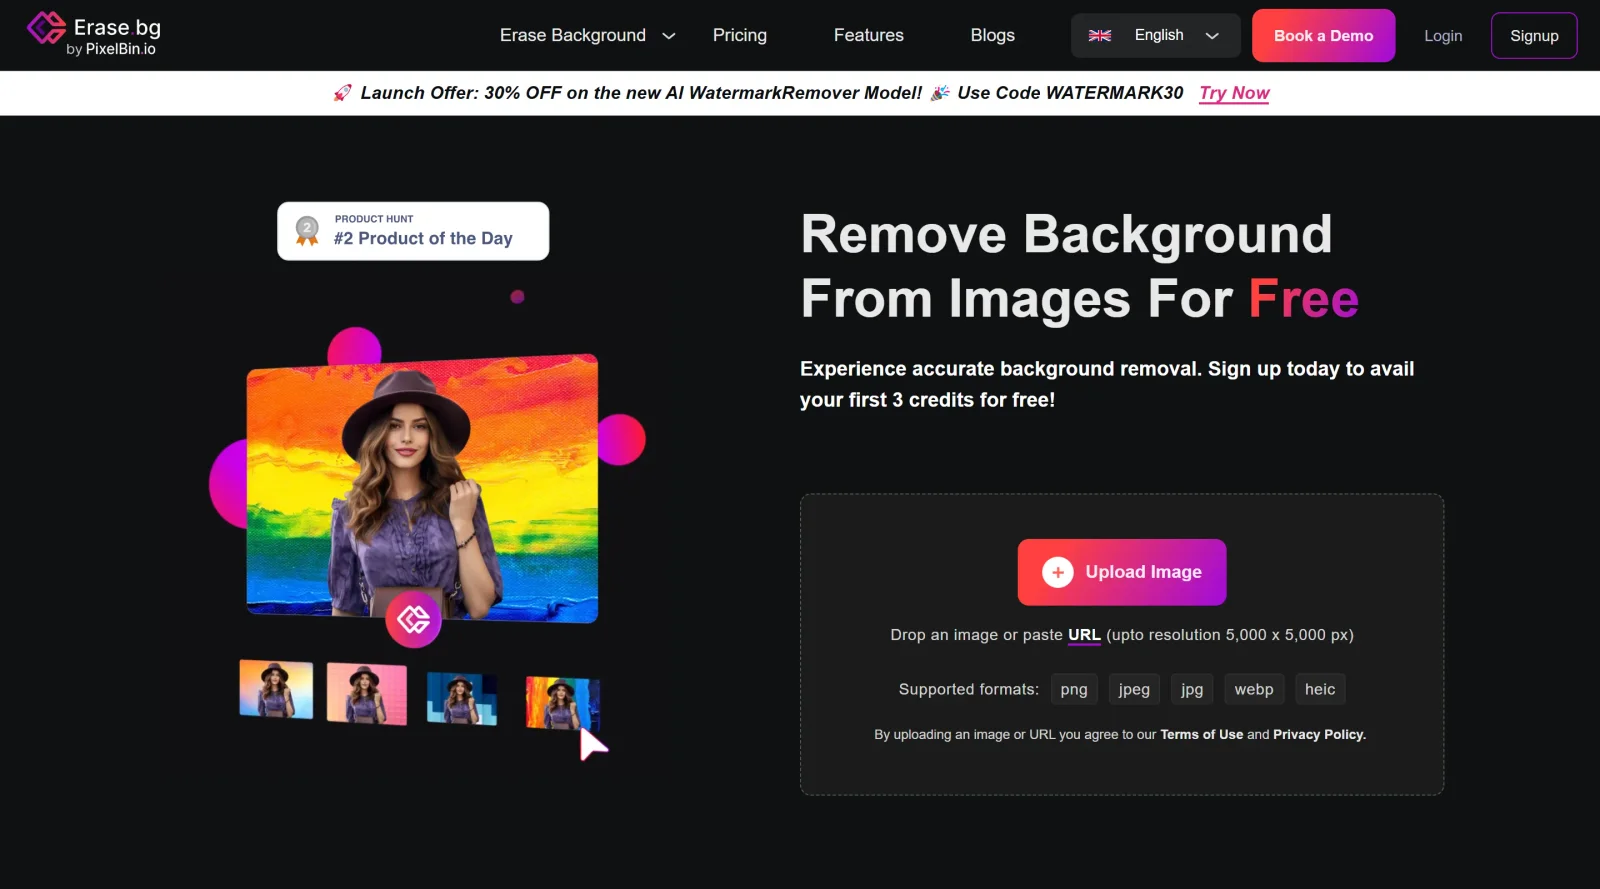The height and width of the screenshot is (889, 1600).
Task: Open the Login page
Action: click(x=1443, y=35)
